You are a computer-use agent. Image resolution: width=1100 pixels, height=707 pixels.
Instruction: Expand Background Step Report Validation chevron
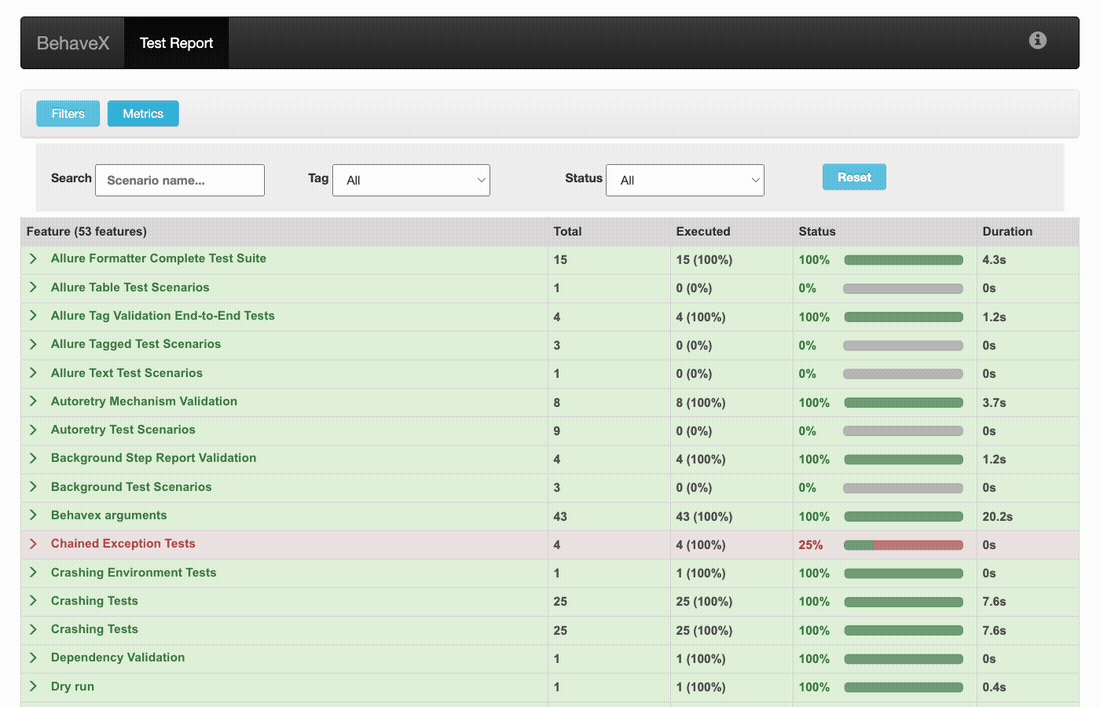[33, 458]
